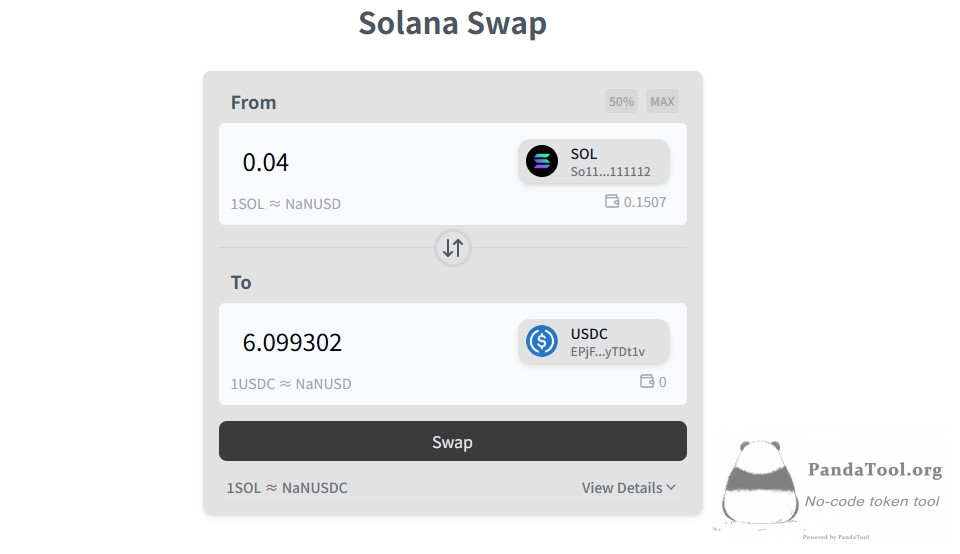The height and width of the screenshot is (554, 960).
Task: Click the 0.1507 SOL wallet balance
Action: 645,202
